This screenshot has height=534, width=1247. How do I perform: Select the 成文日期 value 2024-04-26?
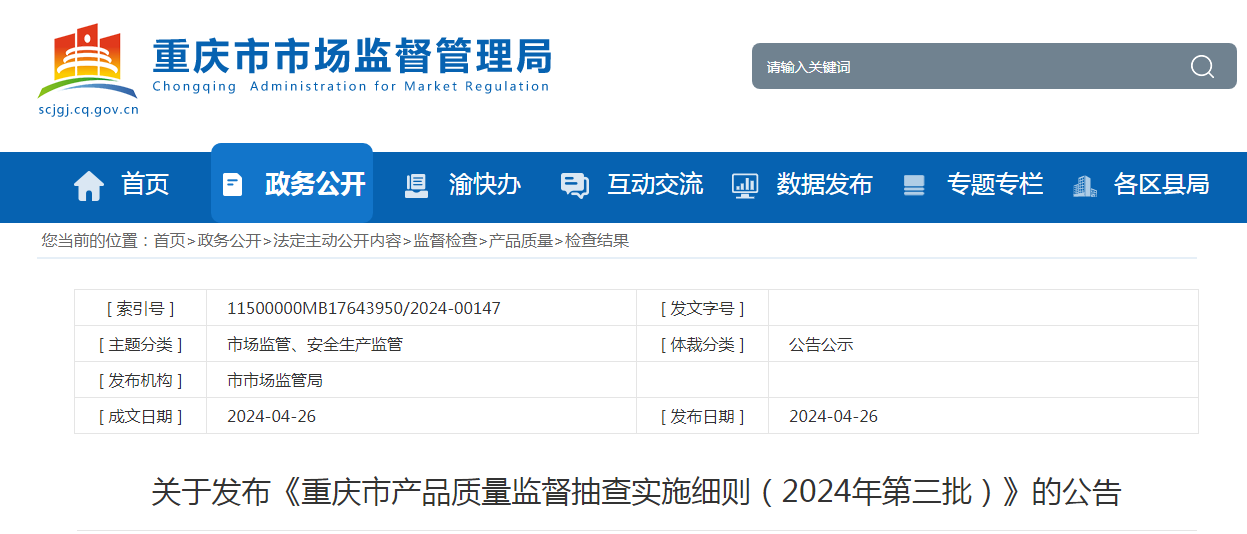[x=272, y=416]
